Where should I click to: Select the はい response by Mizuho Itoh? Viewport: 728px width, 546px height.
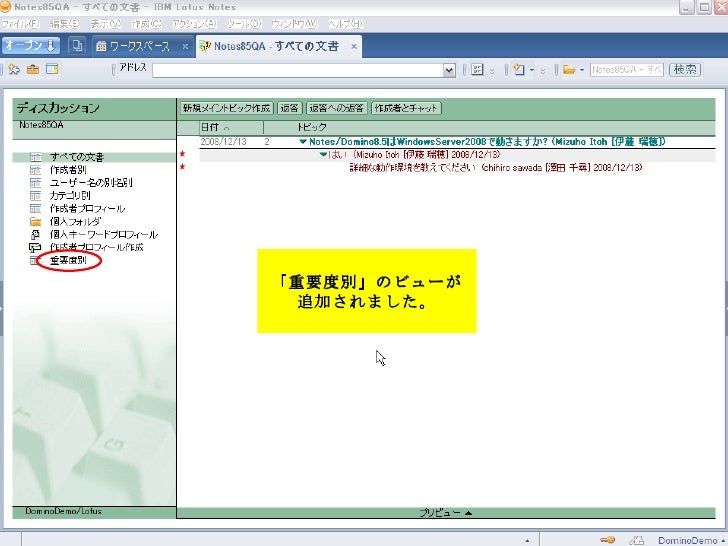click(414, 155)
